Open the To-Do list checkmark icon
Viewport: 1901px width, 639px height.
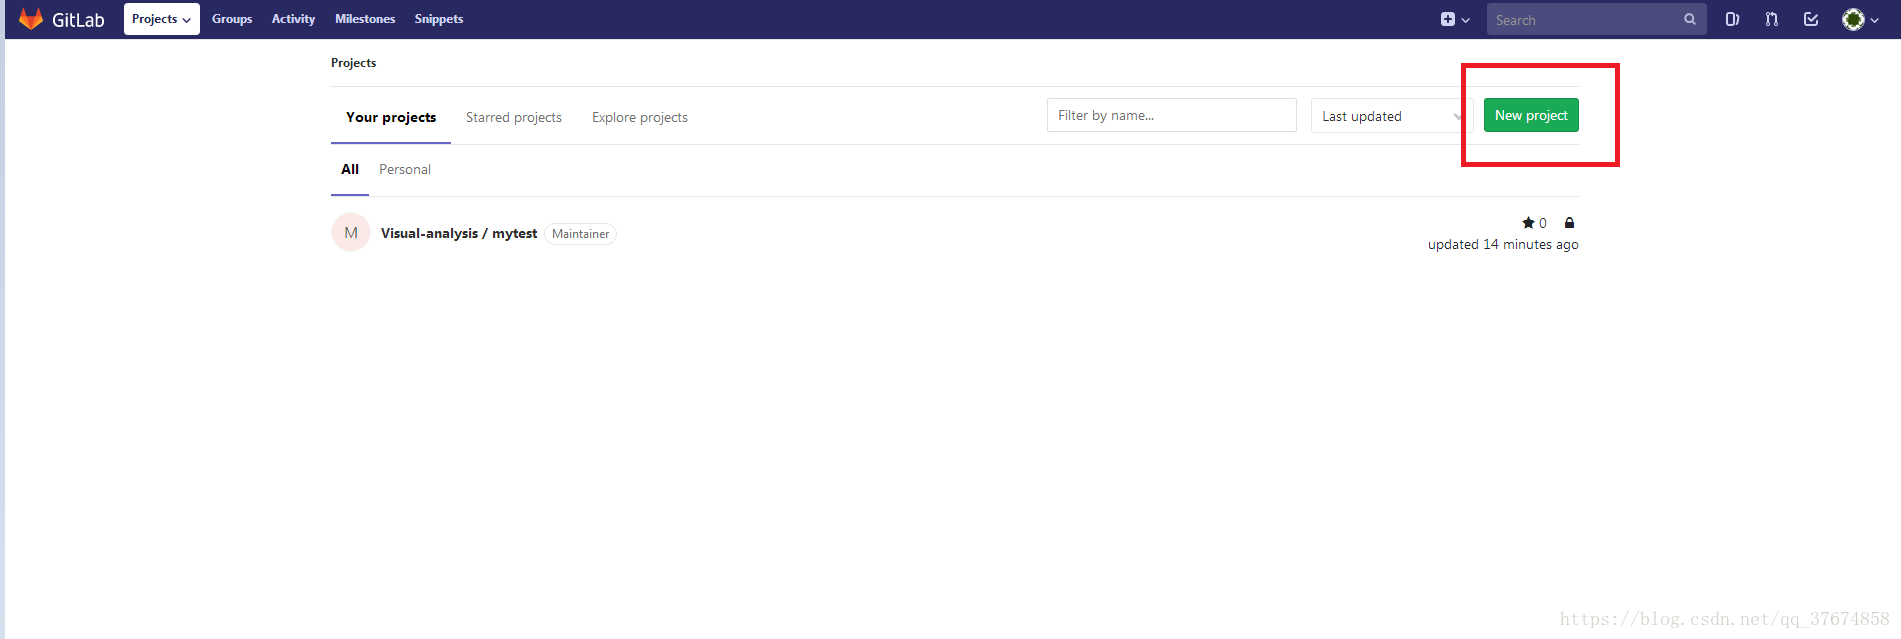click(x=1810, y=19)
